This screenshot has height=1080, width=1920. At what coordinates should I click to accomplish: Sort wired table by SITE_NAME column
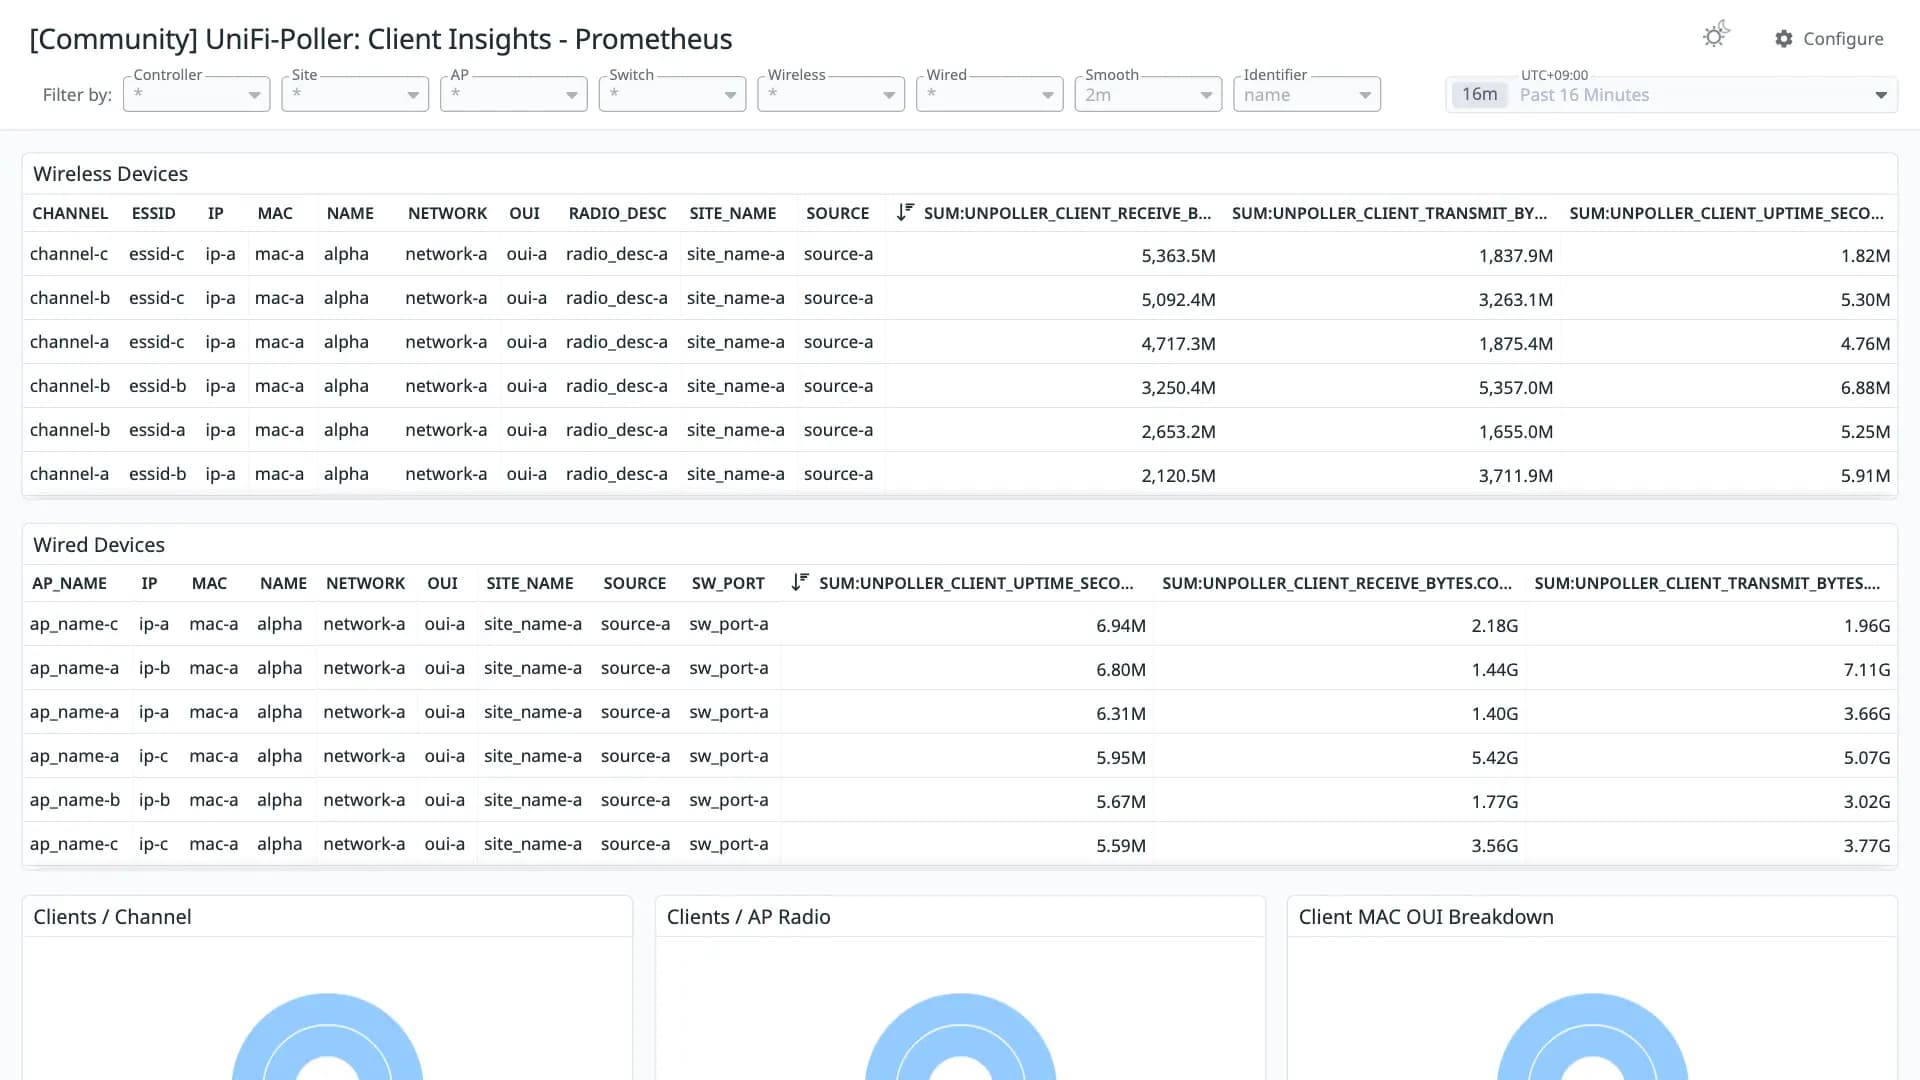(530, 583)
